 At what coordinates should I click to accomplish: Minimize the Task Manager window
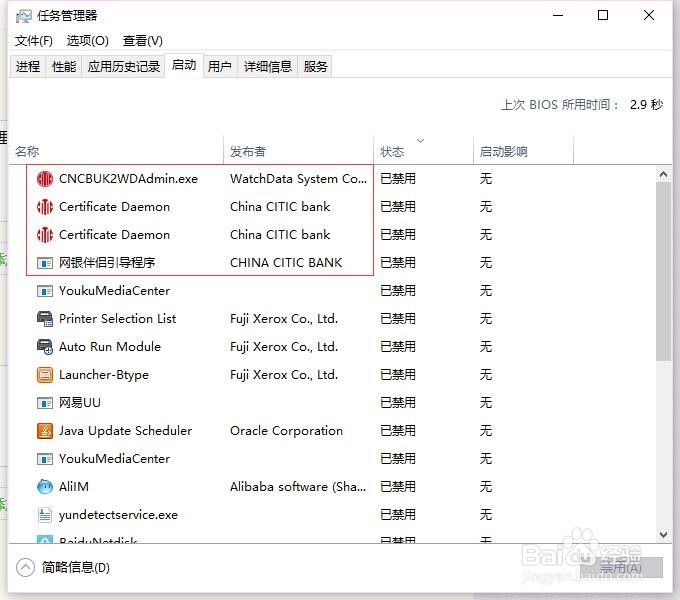pyautogui.click(x=558, y=15)
